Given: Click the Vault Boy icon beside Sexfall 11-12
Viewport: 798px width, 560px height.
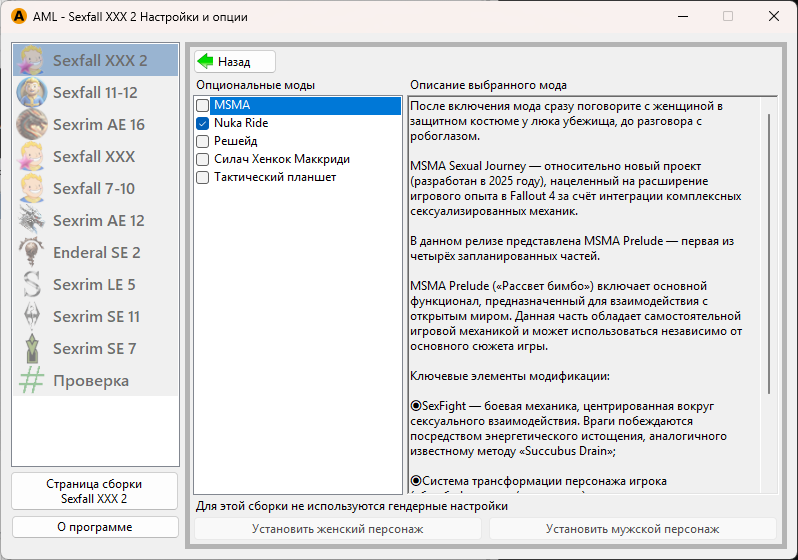Looking at the screenshot, I should coord(32,92).
